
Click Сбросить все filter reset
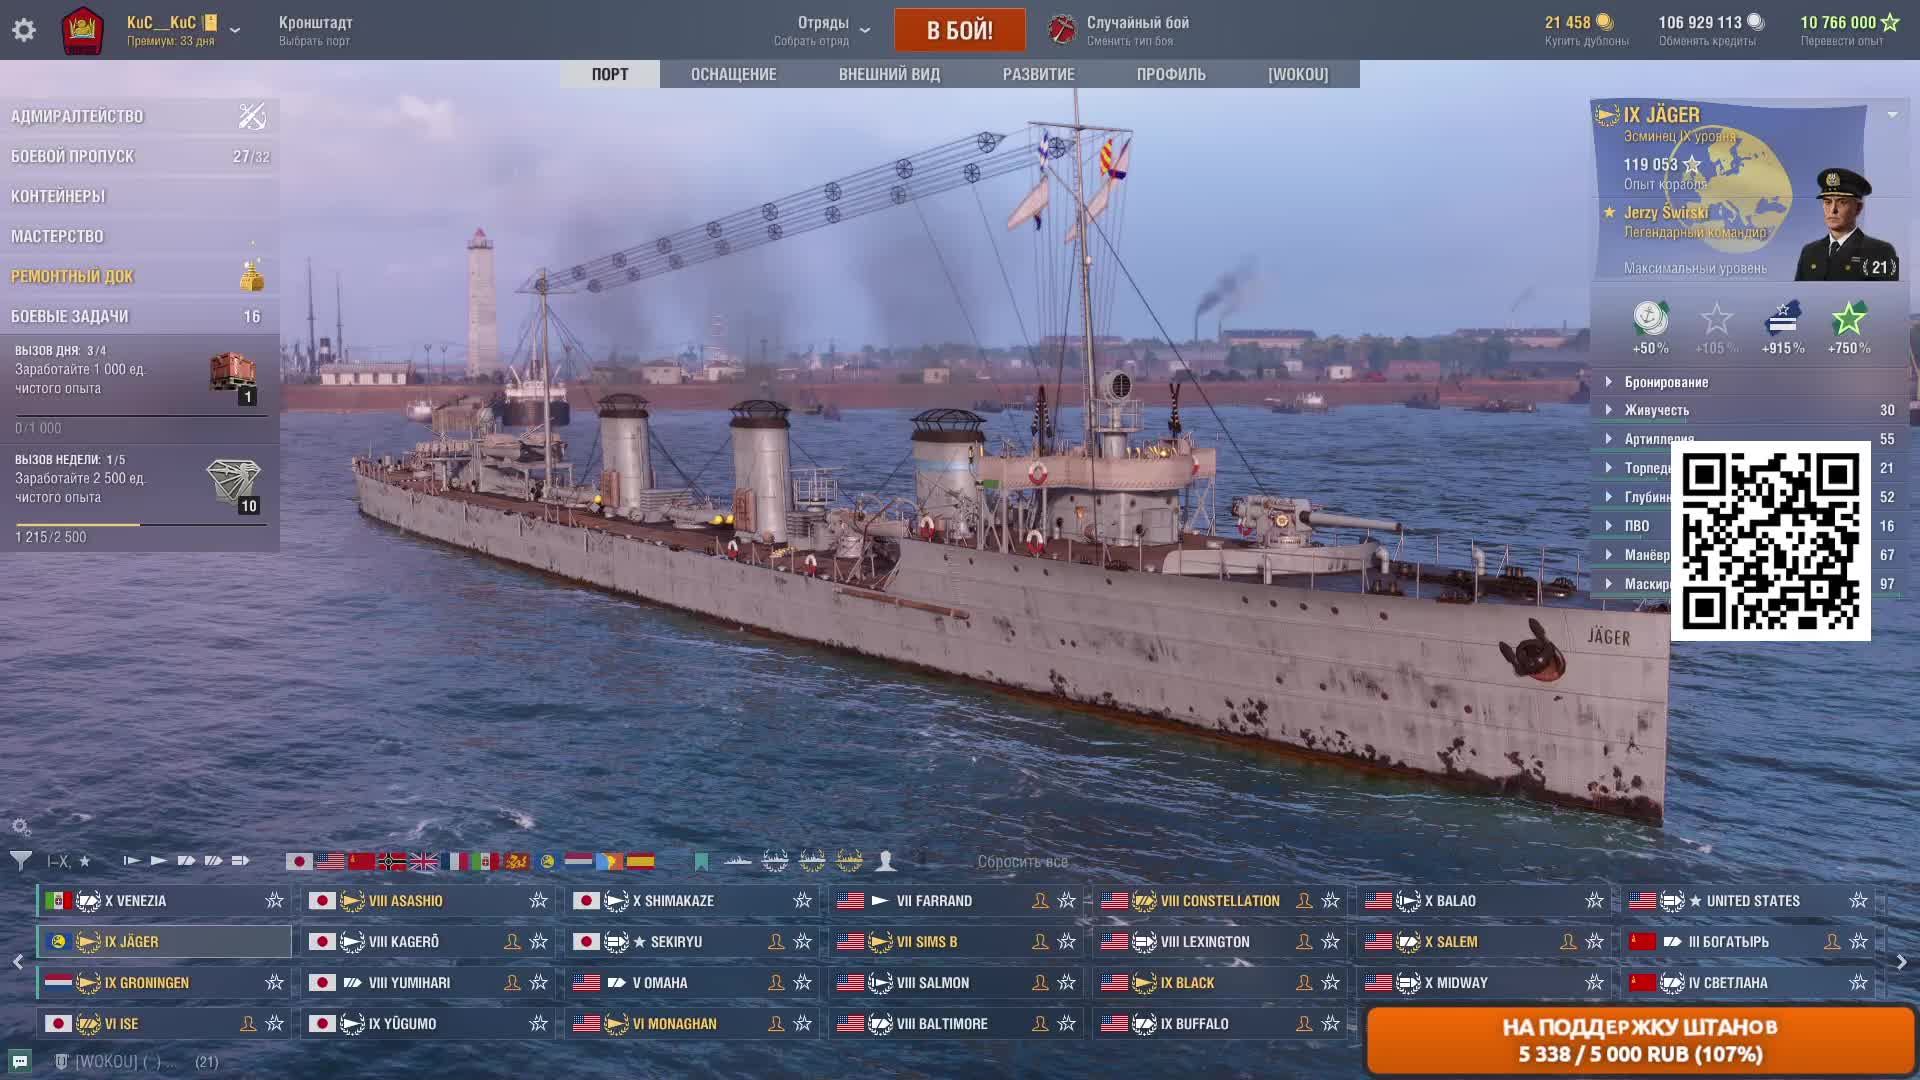[x=1022, y=861]
